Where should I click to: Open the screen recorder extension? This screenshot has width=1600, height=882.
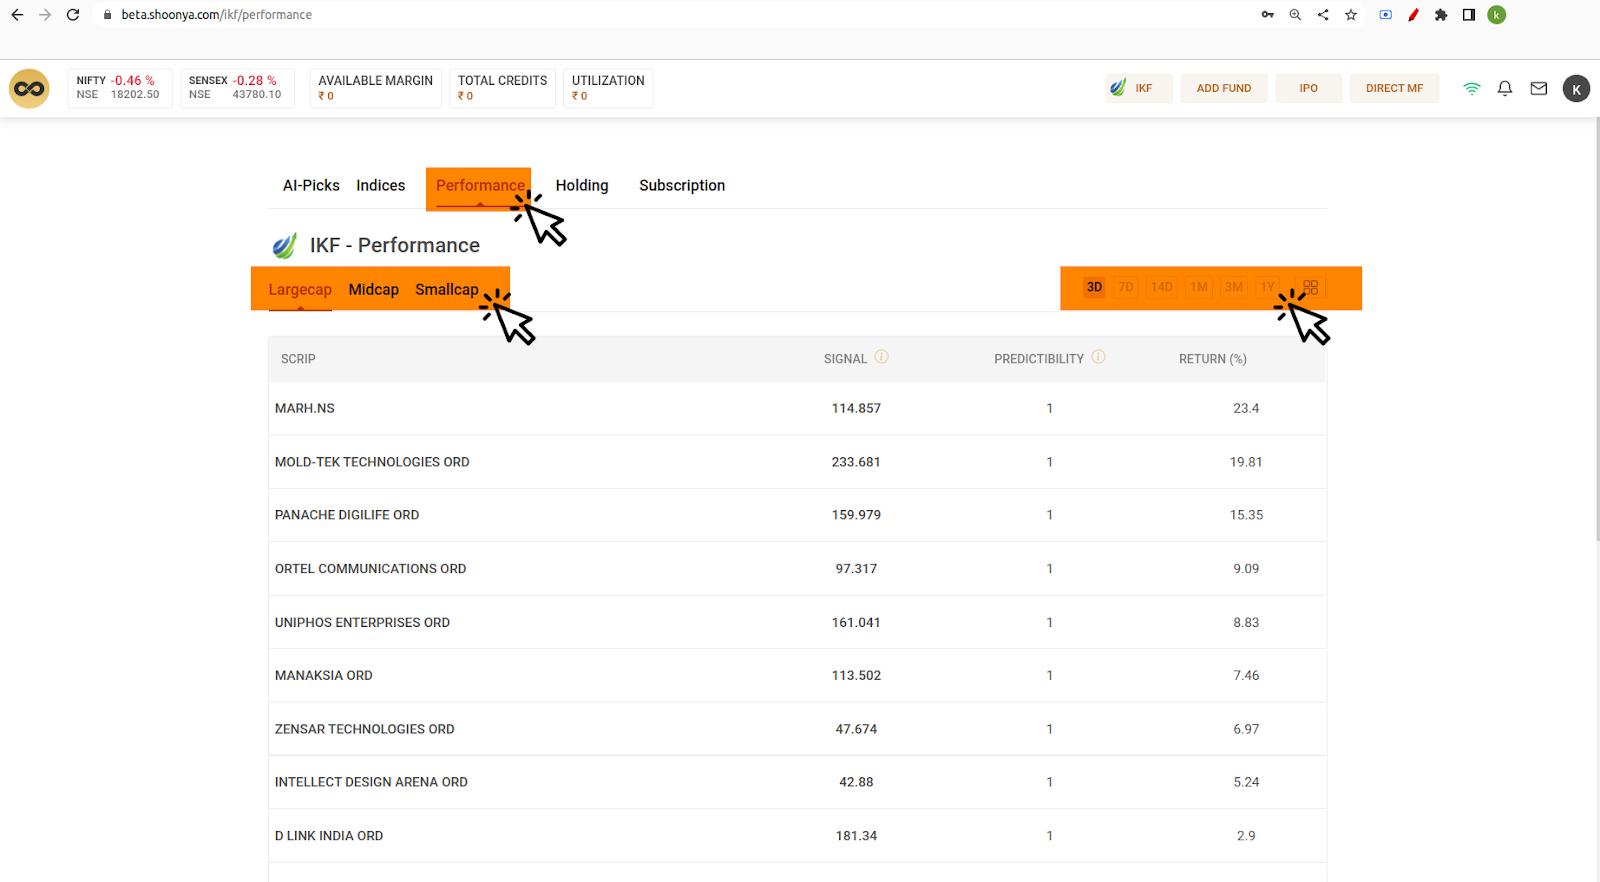(1385, 15)
